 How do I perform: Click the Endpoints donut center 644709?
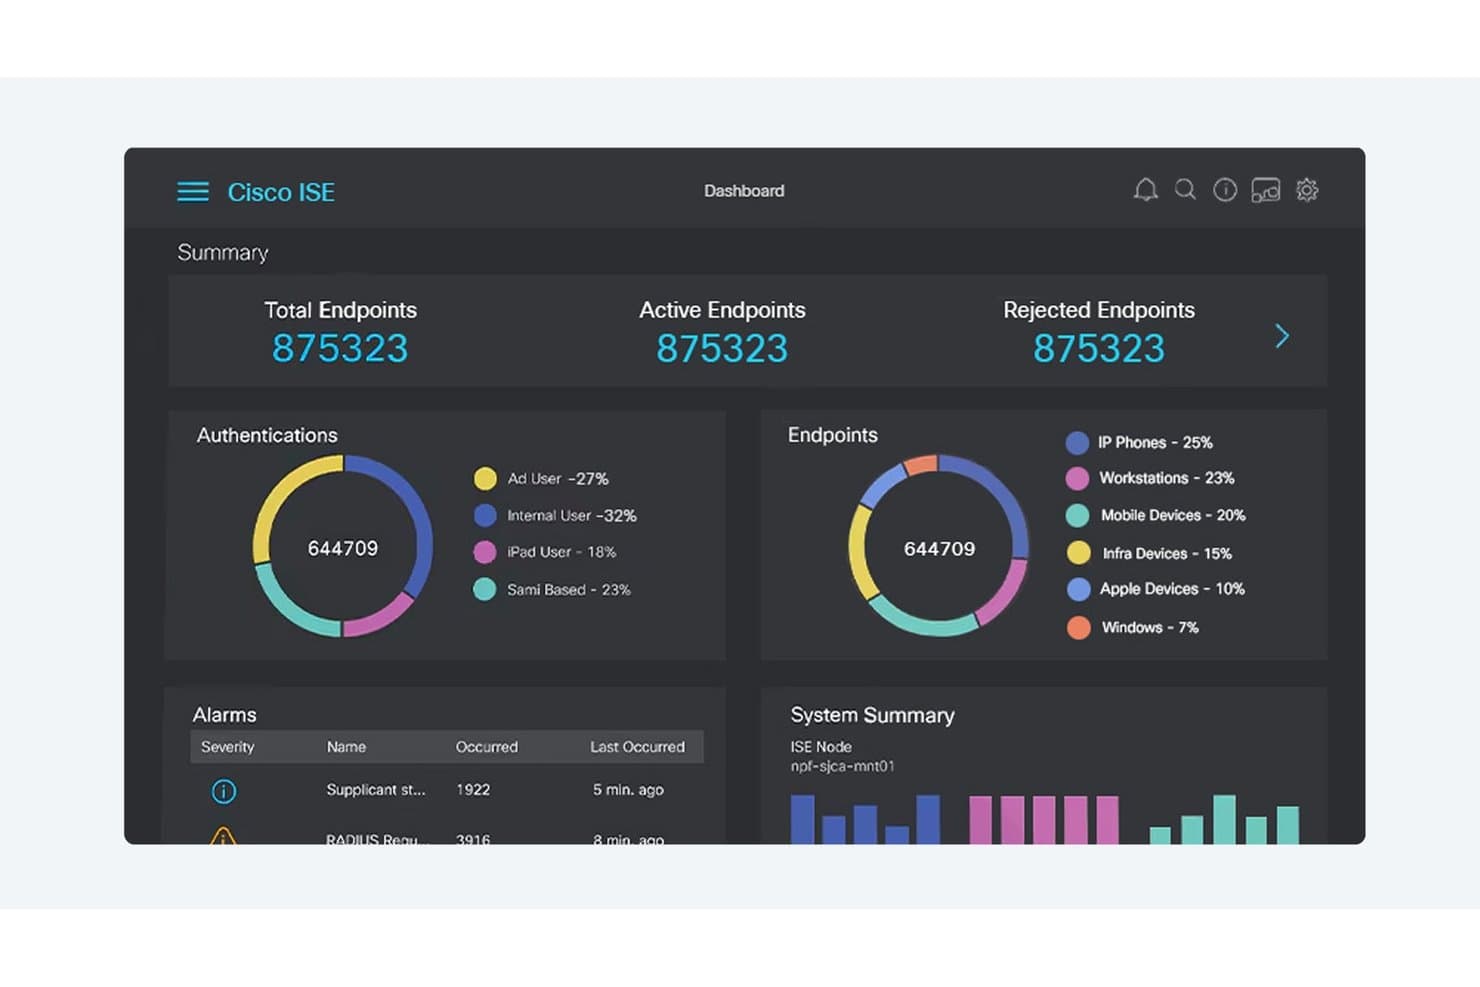(x=939, y=548)
